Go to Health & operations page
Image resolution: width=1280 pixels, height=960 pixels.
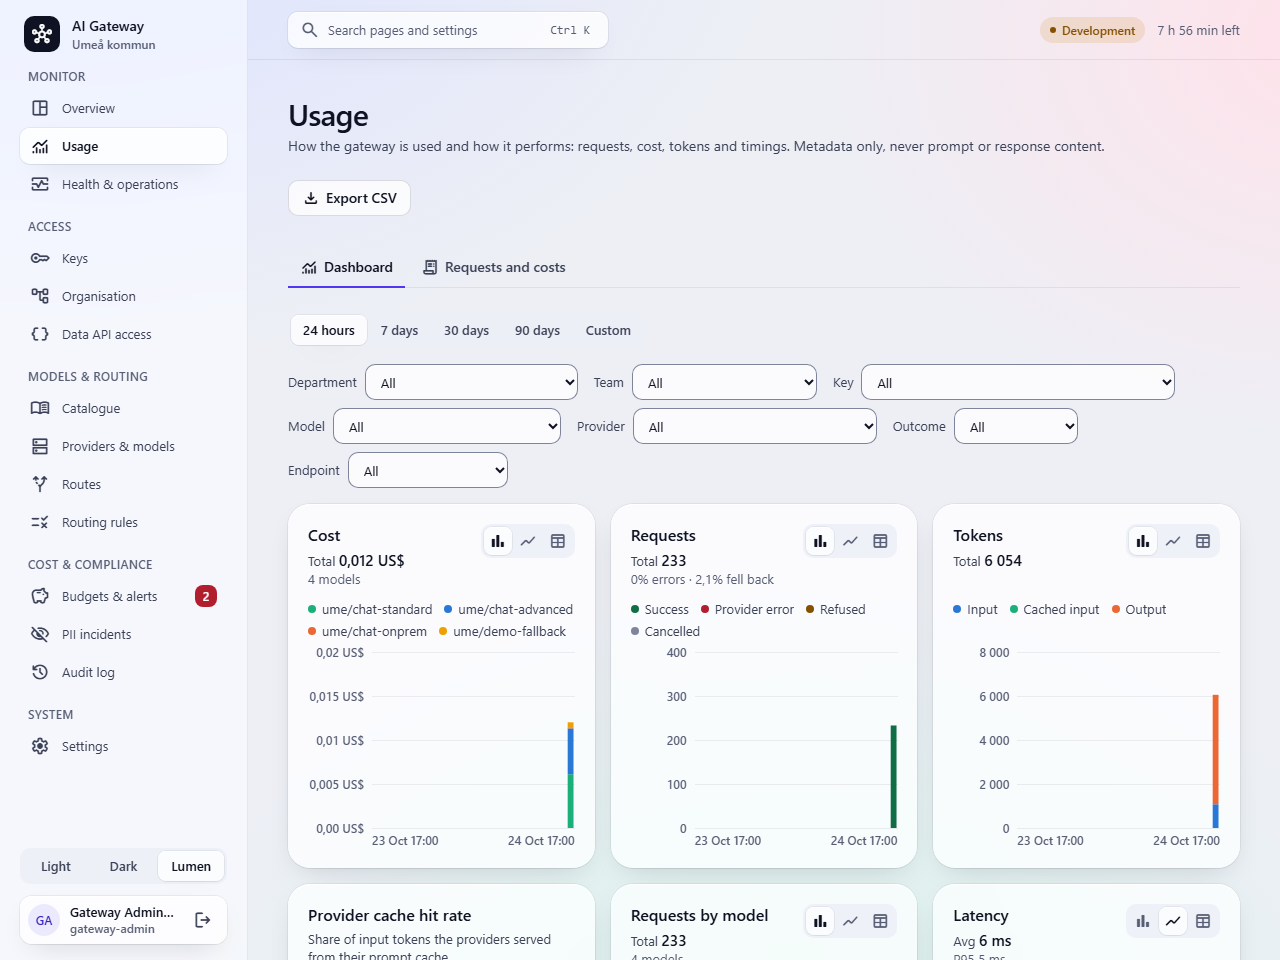[x=123, y=184]
